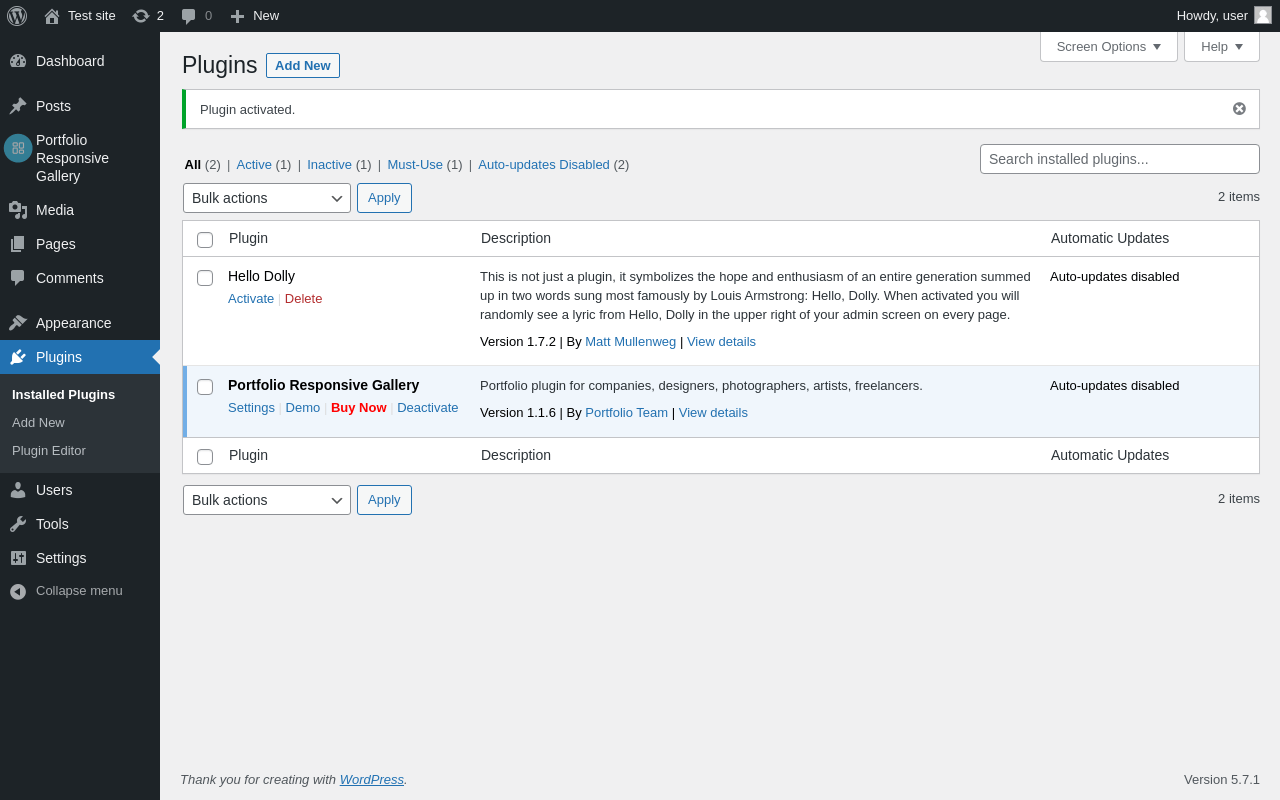Deactivate the Portfolio Responsive Gallery plugin
The image size is (1280, 800).
(428, 408)
